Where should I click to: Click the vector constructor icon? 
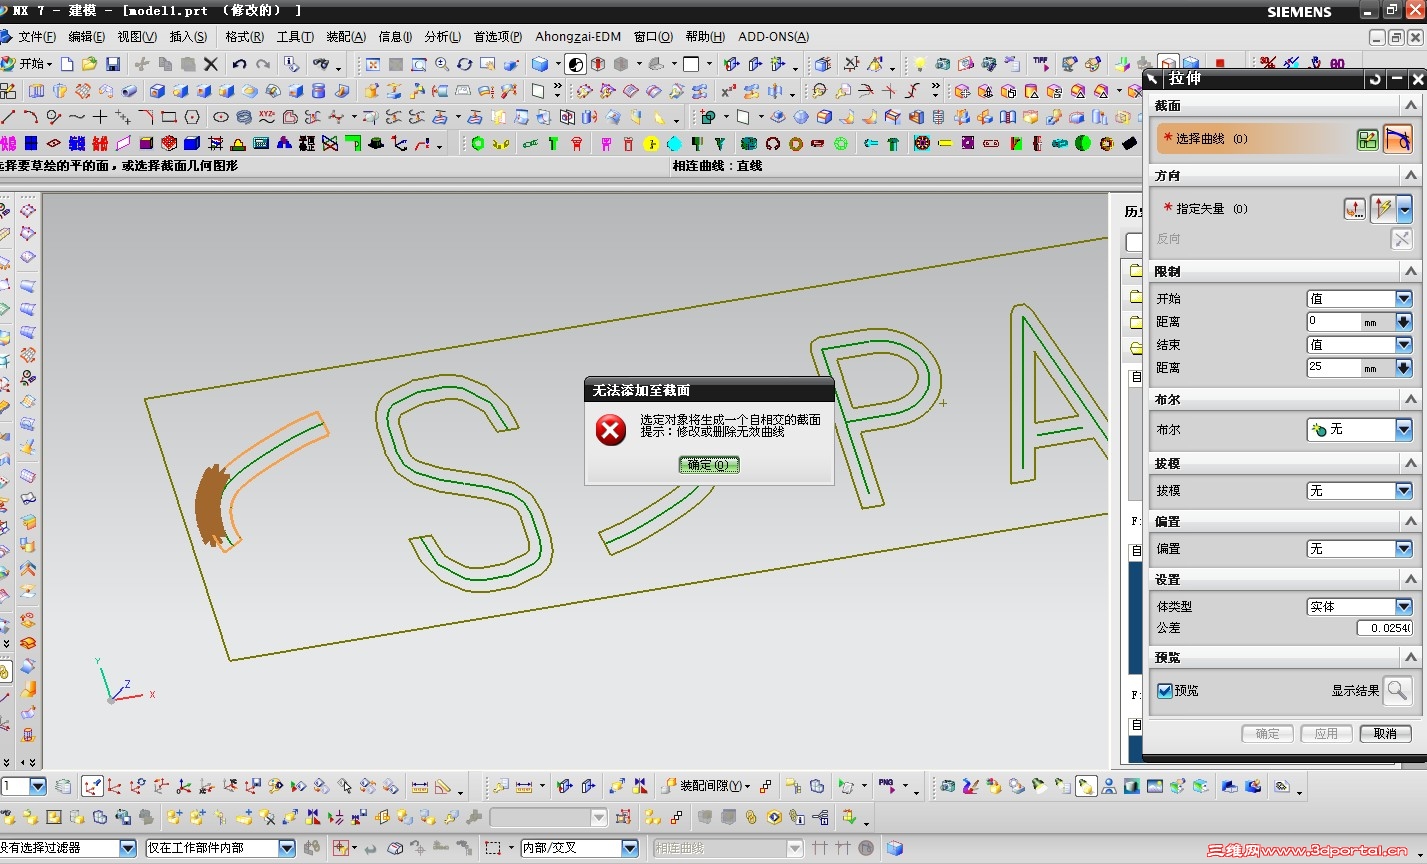click(x=1354, y=209)
